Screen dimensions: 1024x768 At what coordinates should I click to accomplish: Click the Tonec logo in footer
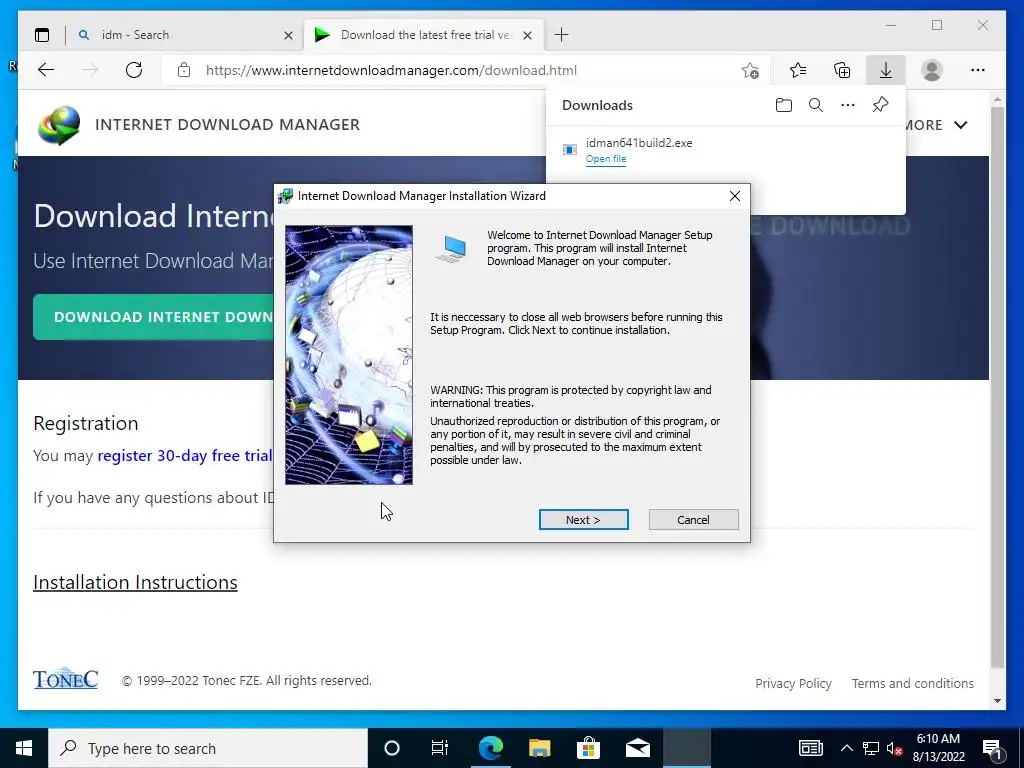[x=65, y=679]
